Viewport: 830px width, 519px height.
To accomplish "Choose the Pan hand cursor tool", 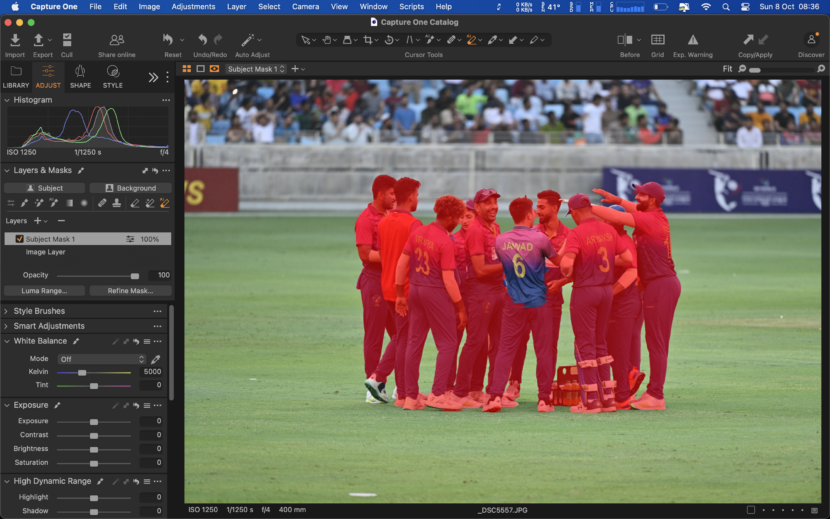I will [x=327, y=40].
